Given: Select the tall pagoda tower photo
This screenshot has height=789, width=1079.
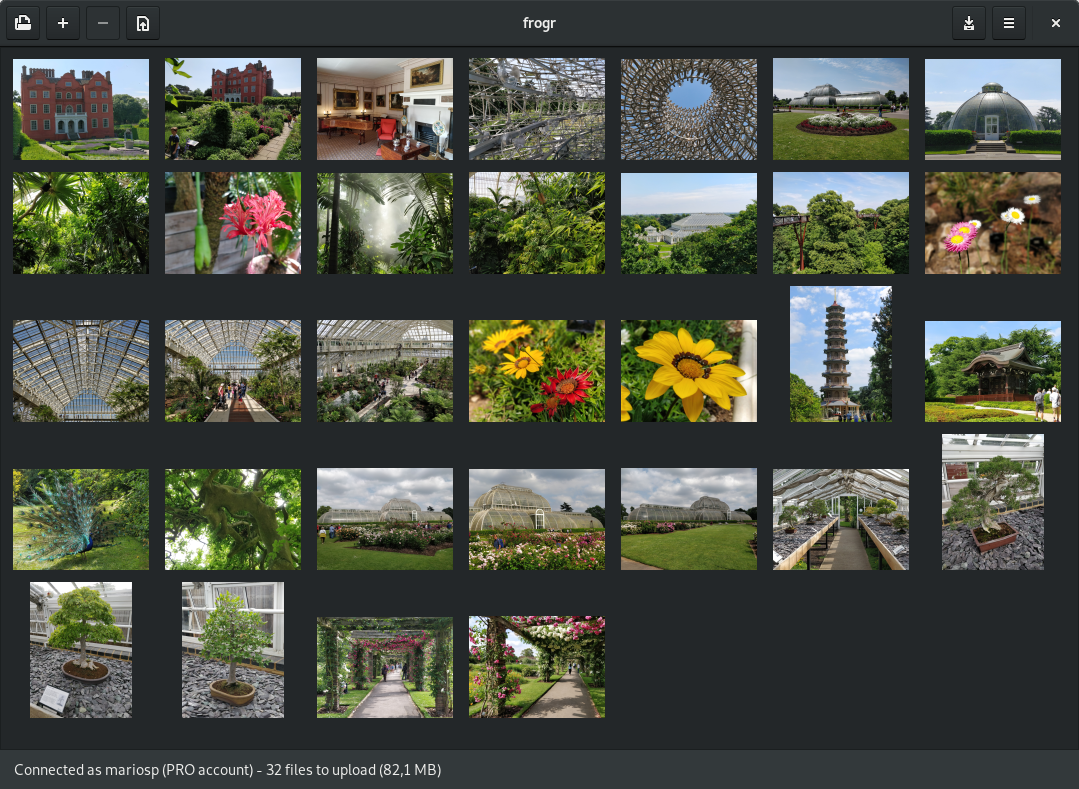Looking at the screenshot, I should (x=841, y=354).
